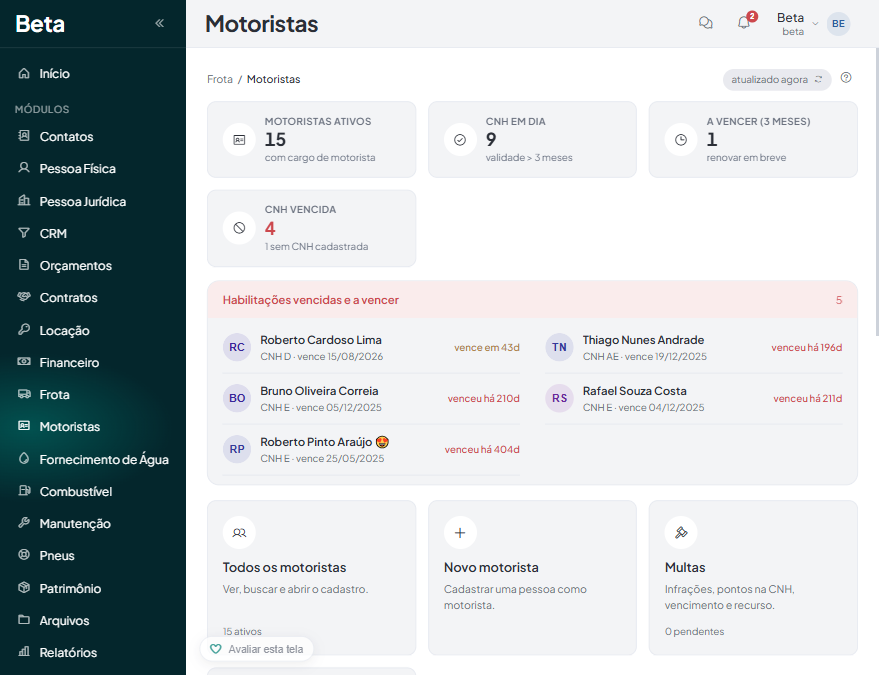Viewport: 879px width, 675px height.
Task: Collapse the sidebar with double chevron
Action: [159, 23]
